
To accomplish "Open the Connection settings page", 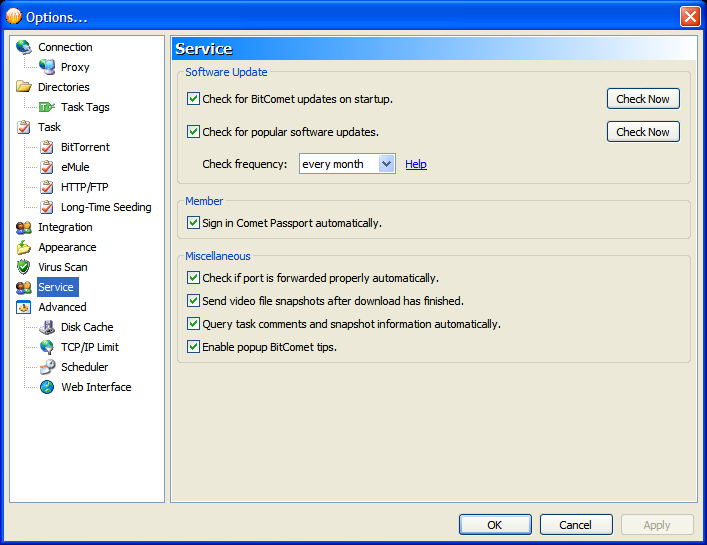I will [x=65, y=47].
